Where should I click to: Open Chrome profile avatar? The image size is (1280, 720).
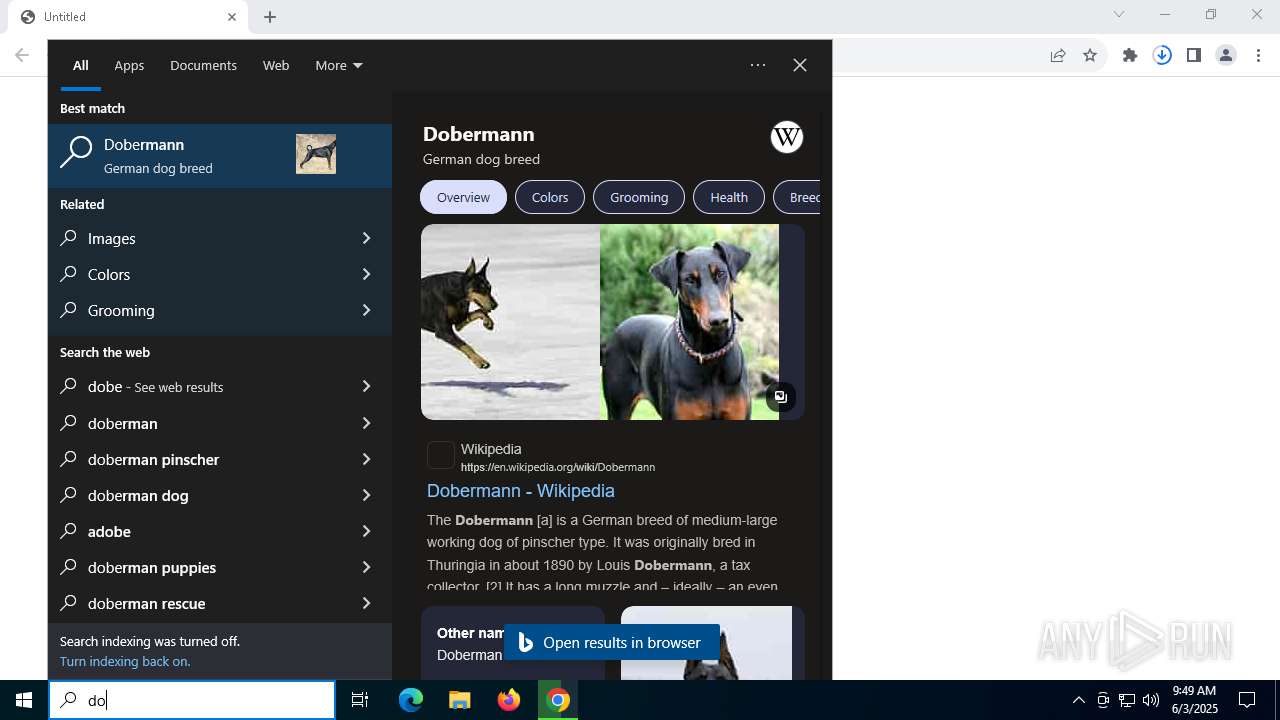tap(1226, 55)
